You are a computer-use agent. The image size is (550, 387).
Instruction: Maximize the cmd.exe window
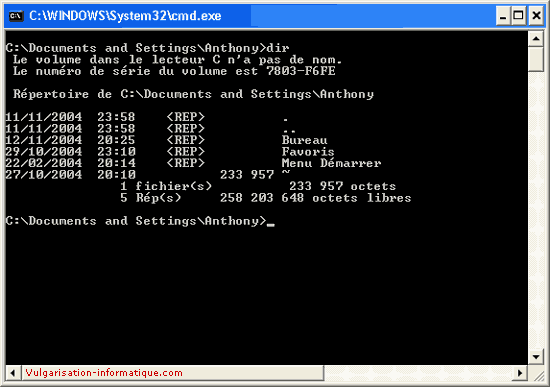click(x=519, y=16)
